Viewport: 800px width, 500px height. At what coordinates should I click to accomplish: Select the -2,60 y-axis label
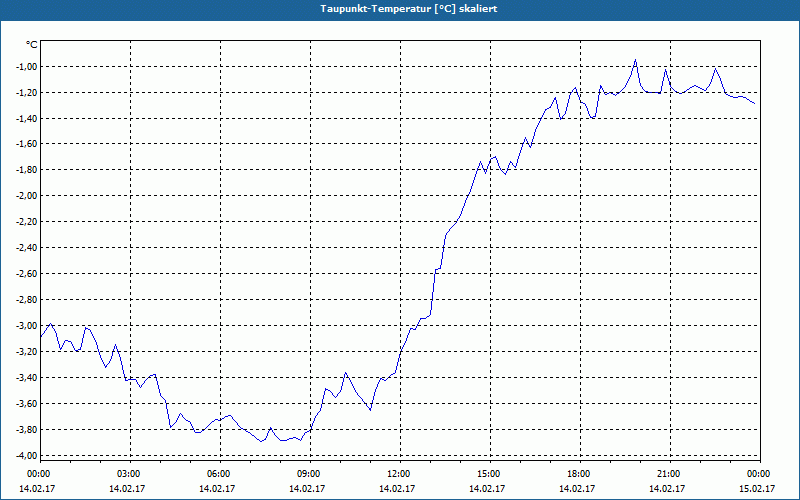(x=27, y=274)
